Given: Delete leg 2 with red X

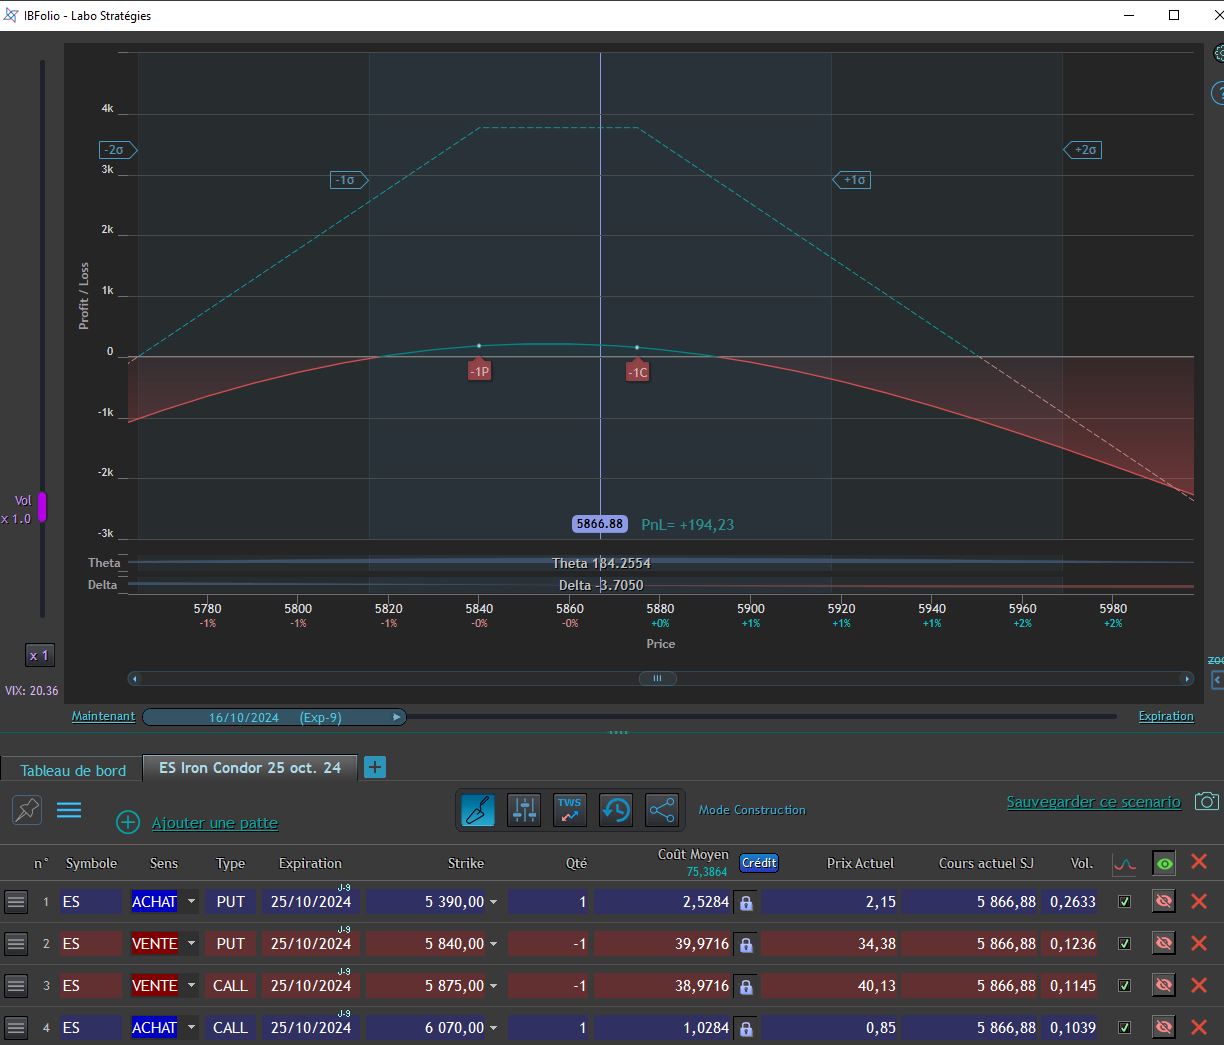Looking at the screenshot, I should pos(1199,943).
